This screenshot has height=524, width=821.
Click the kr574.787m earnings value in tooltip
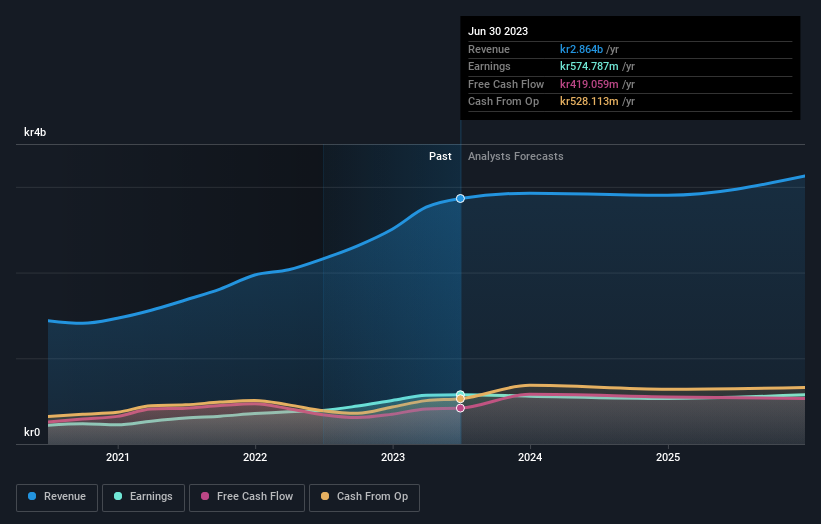click(x=589, y=66)
